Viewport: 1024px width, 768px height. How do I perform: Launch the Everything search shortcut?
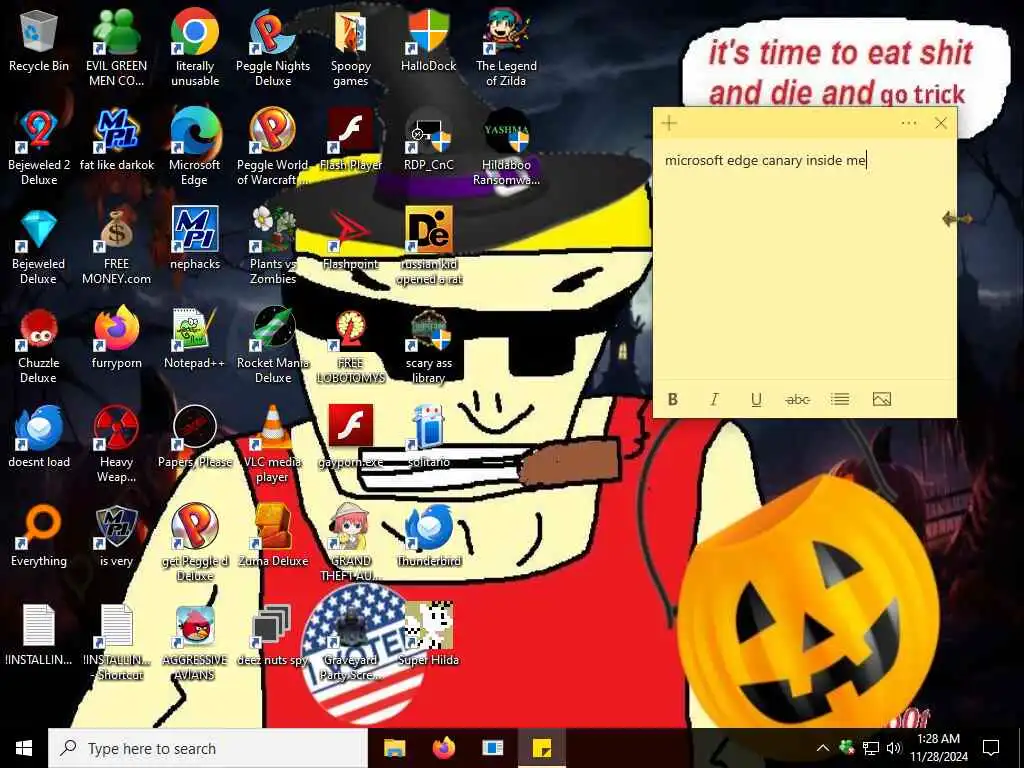pos(39,536)
